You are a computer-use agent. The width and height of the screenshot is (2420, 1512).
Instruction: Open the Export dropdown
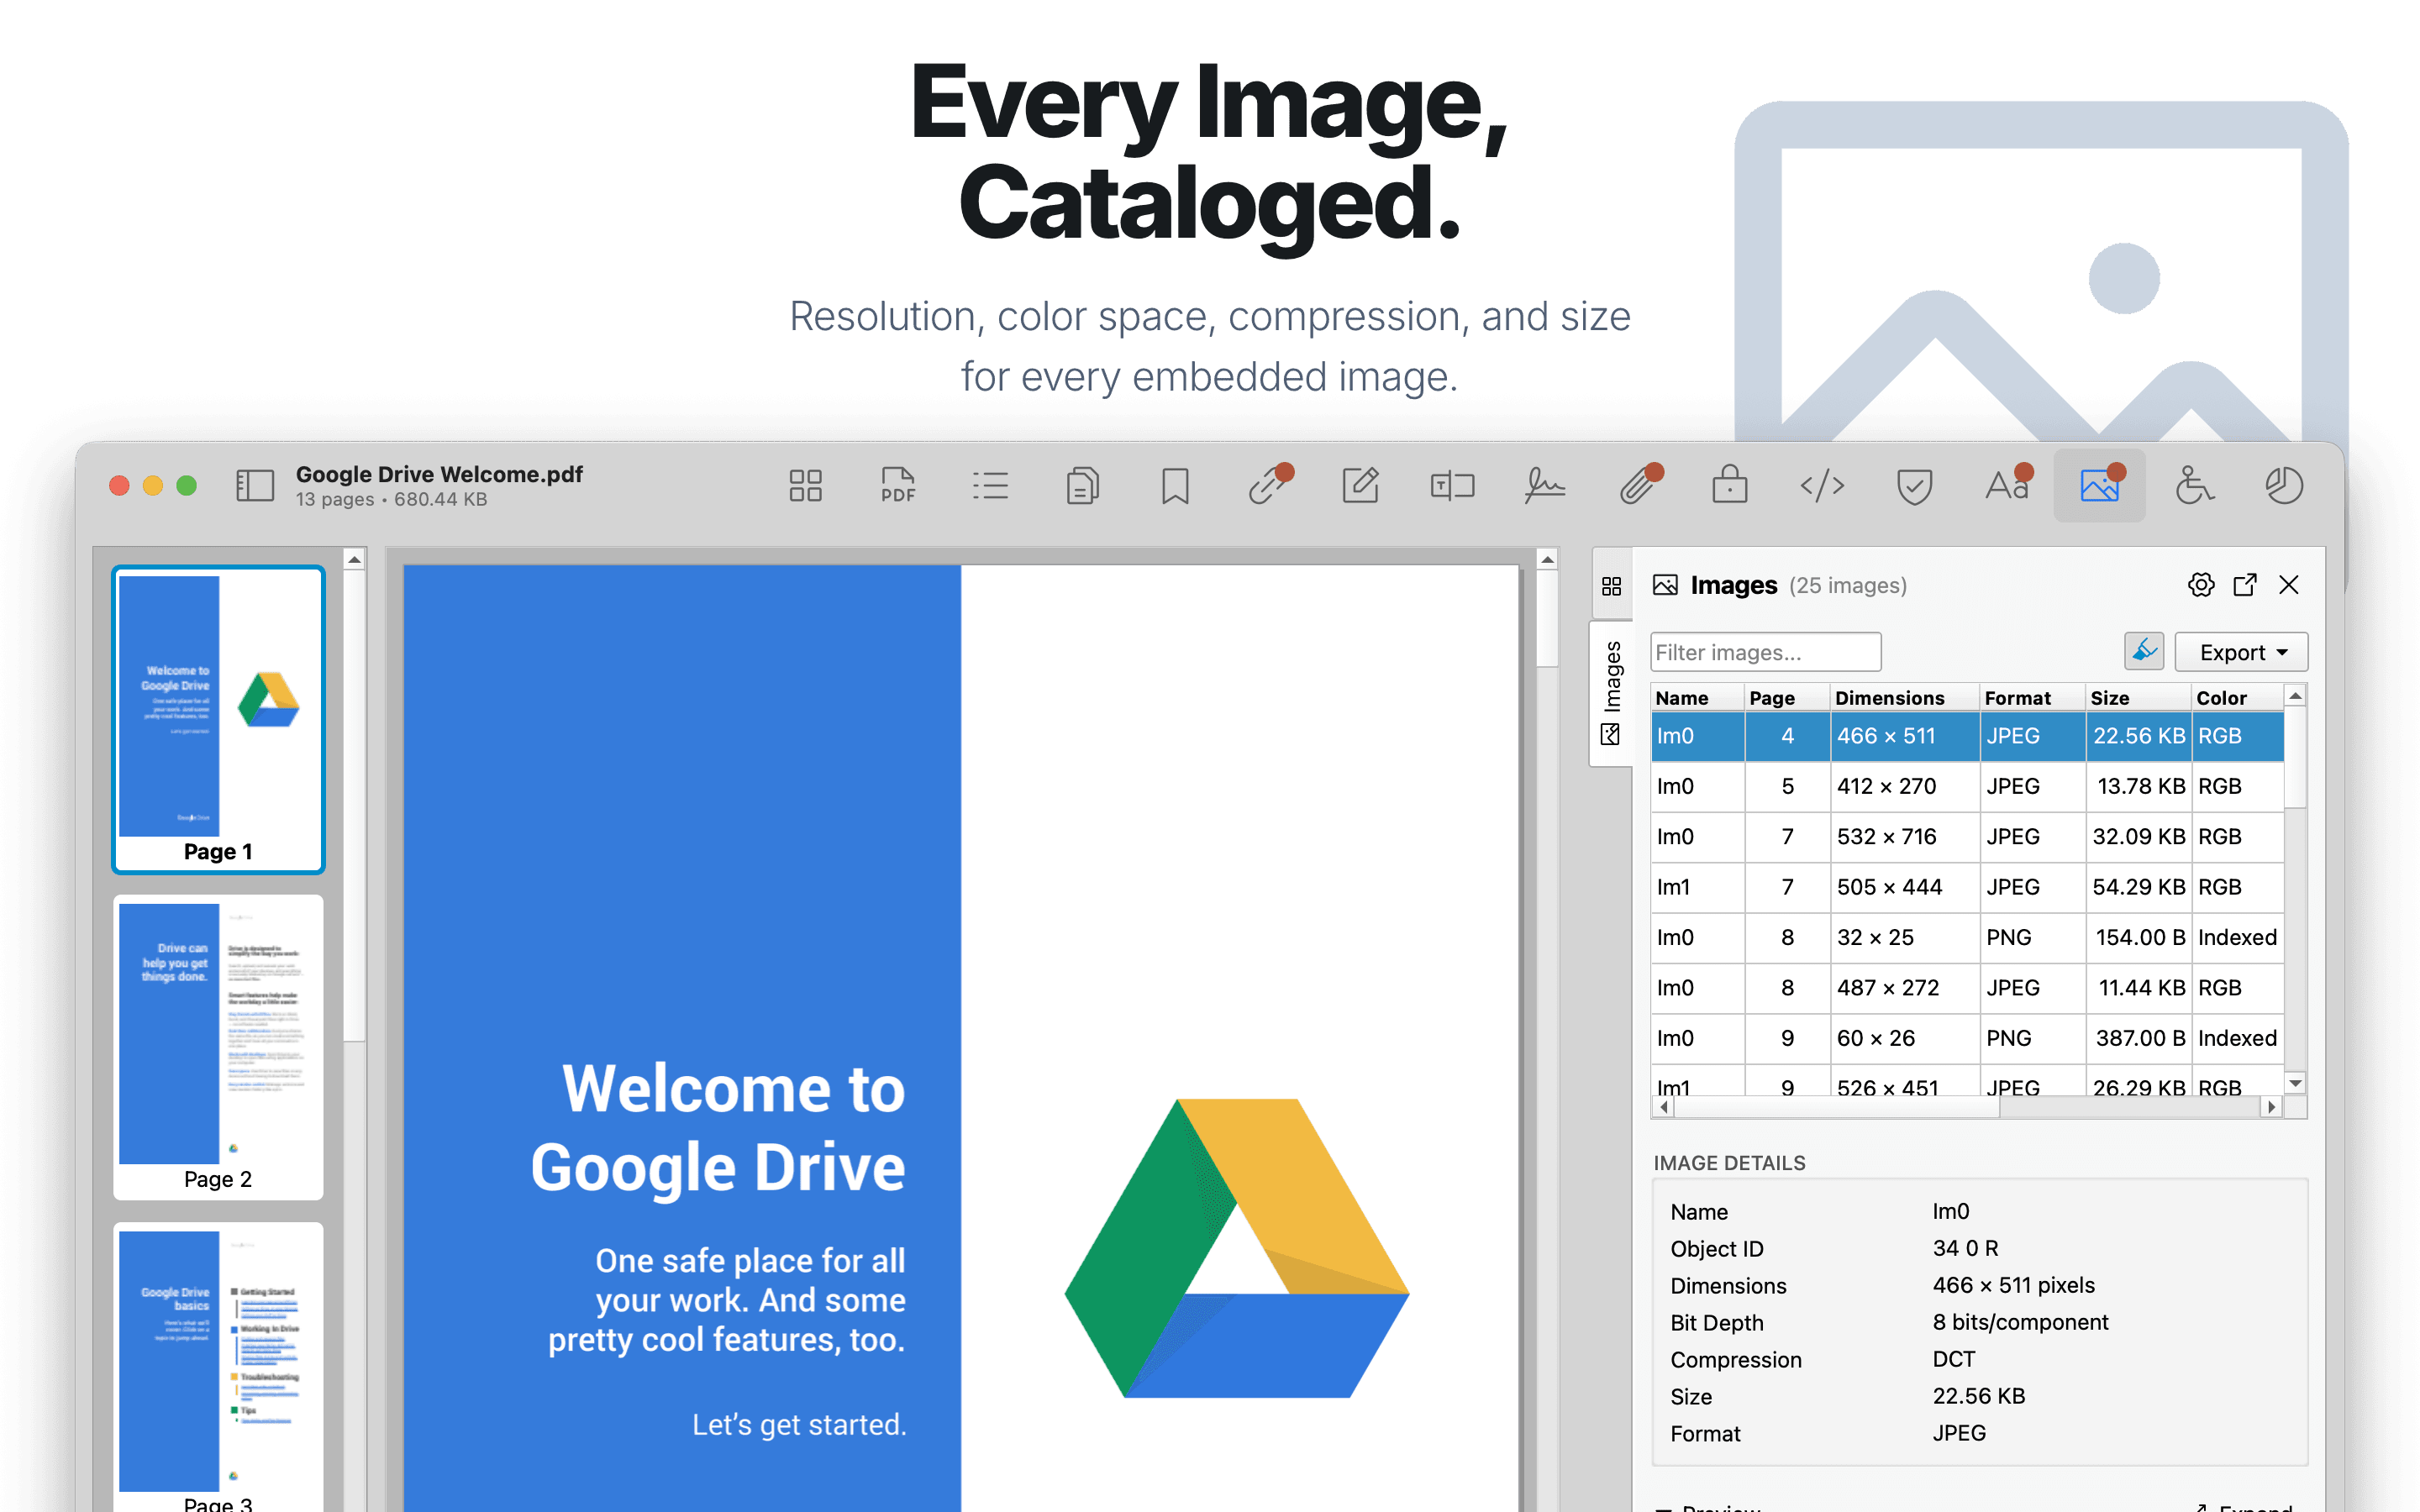click(x=2241, y=652)
